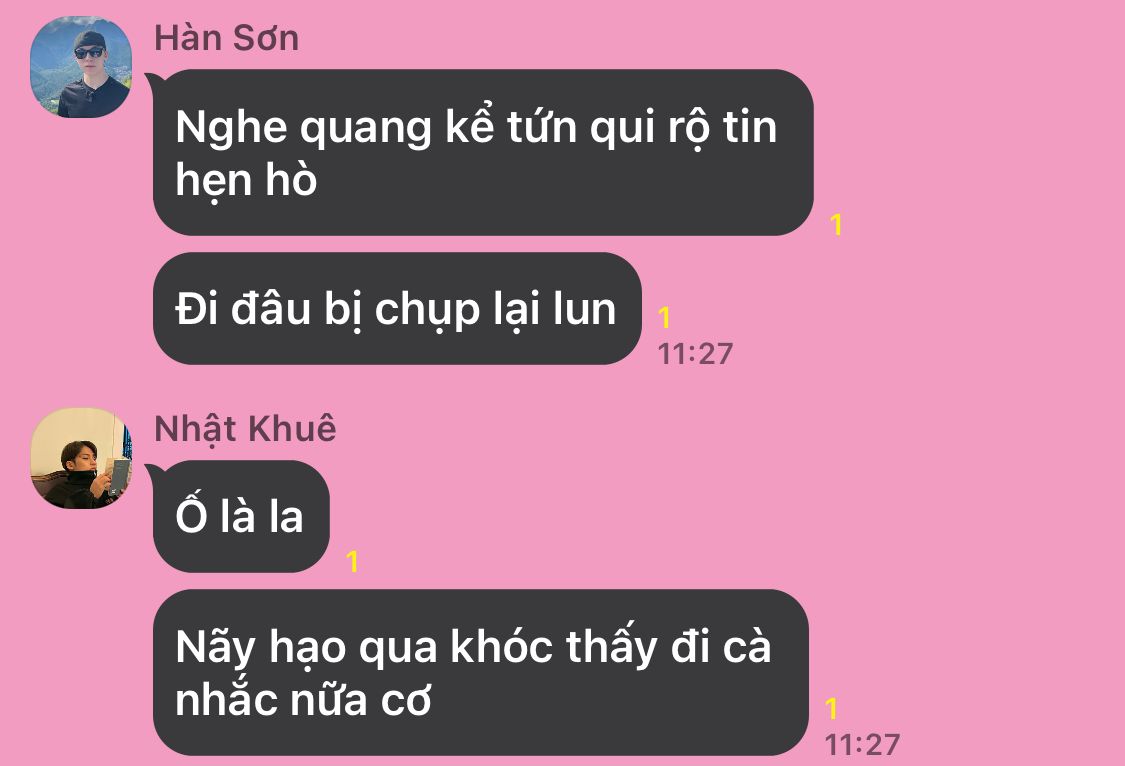Open Hàn Sơn's profile picture
This screenshot has width=1125, height=766.
[81, 67]
